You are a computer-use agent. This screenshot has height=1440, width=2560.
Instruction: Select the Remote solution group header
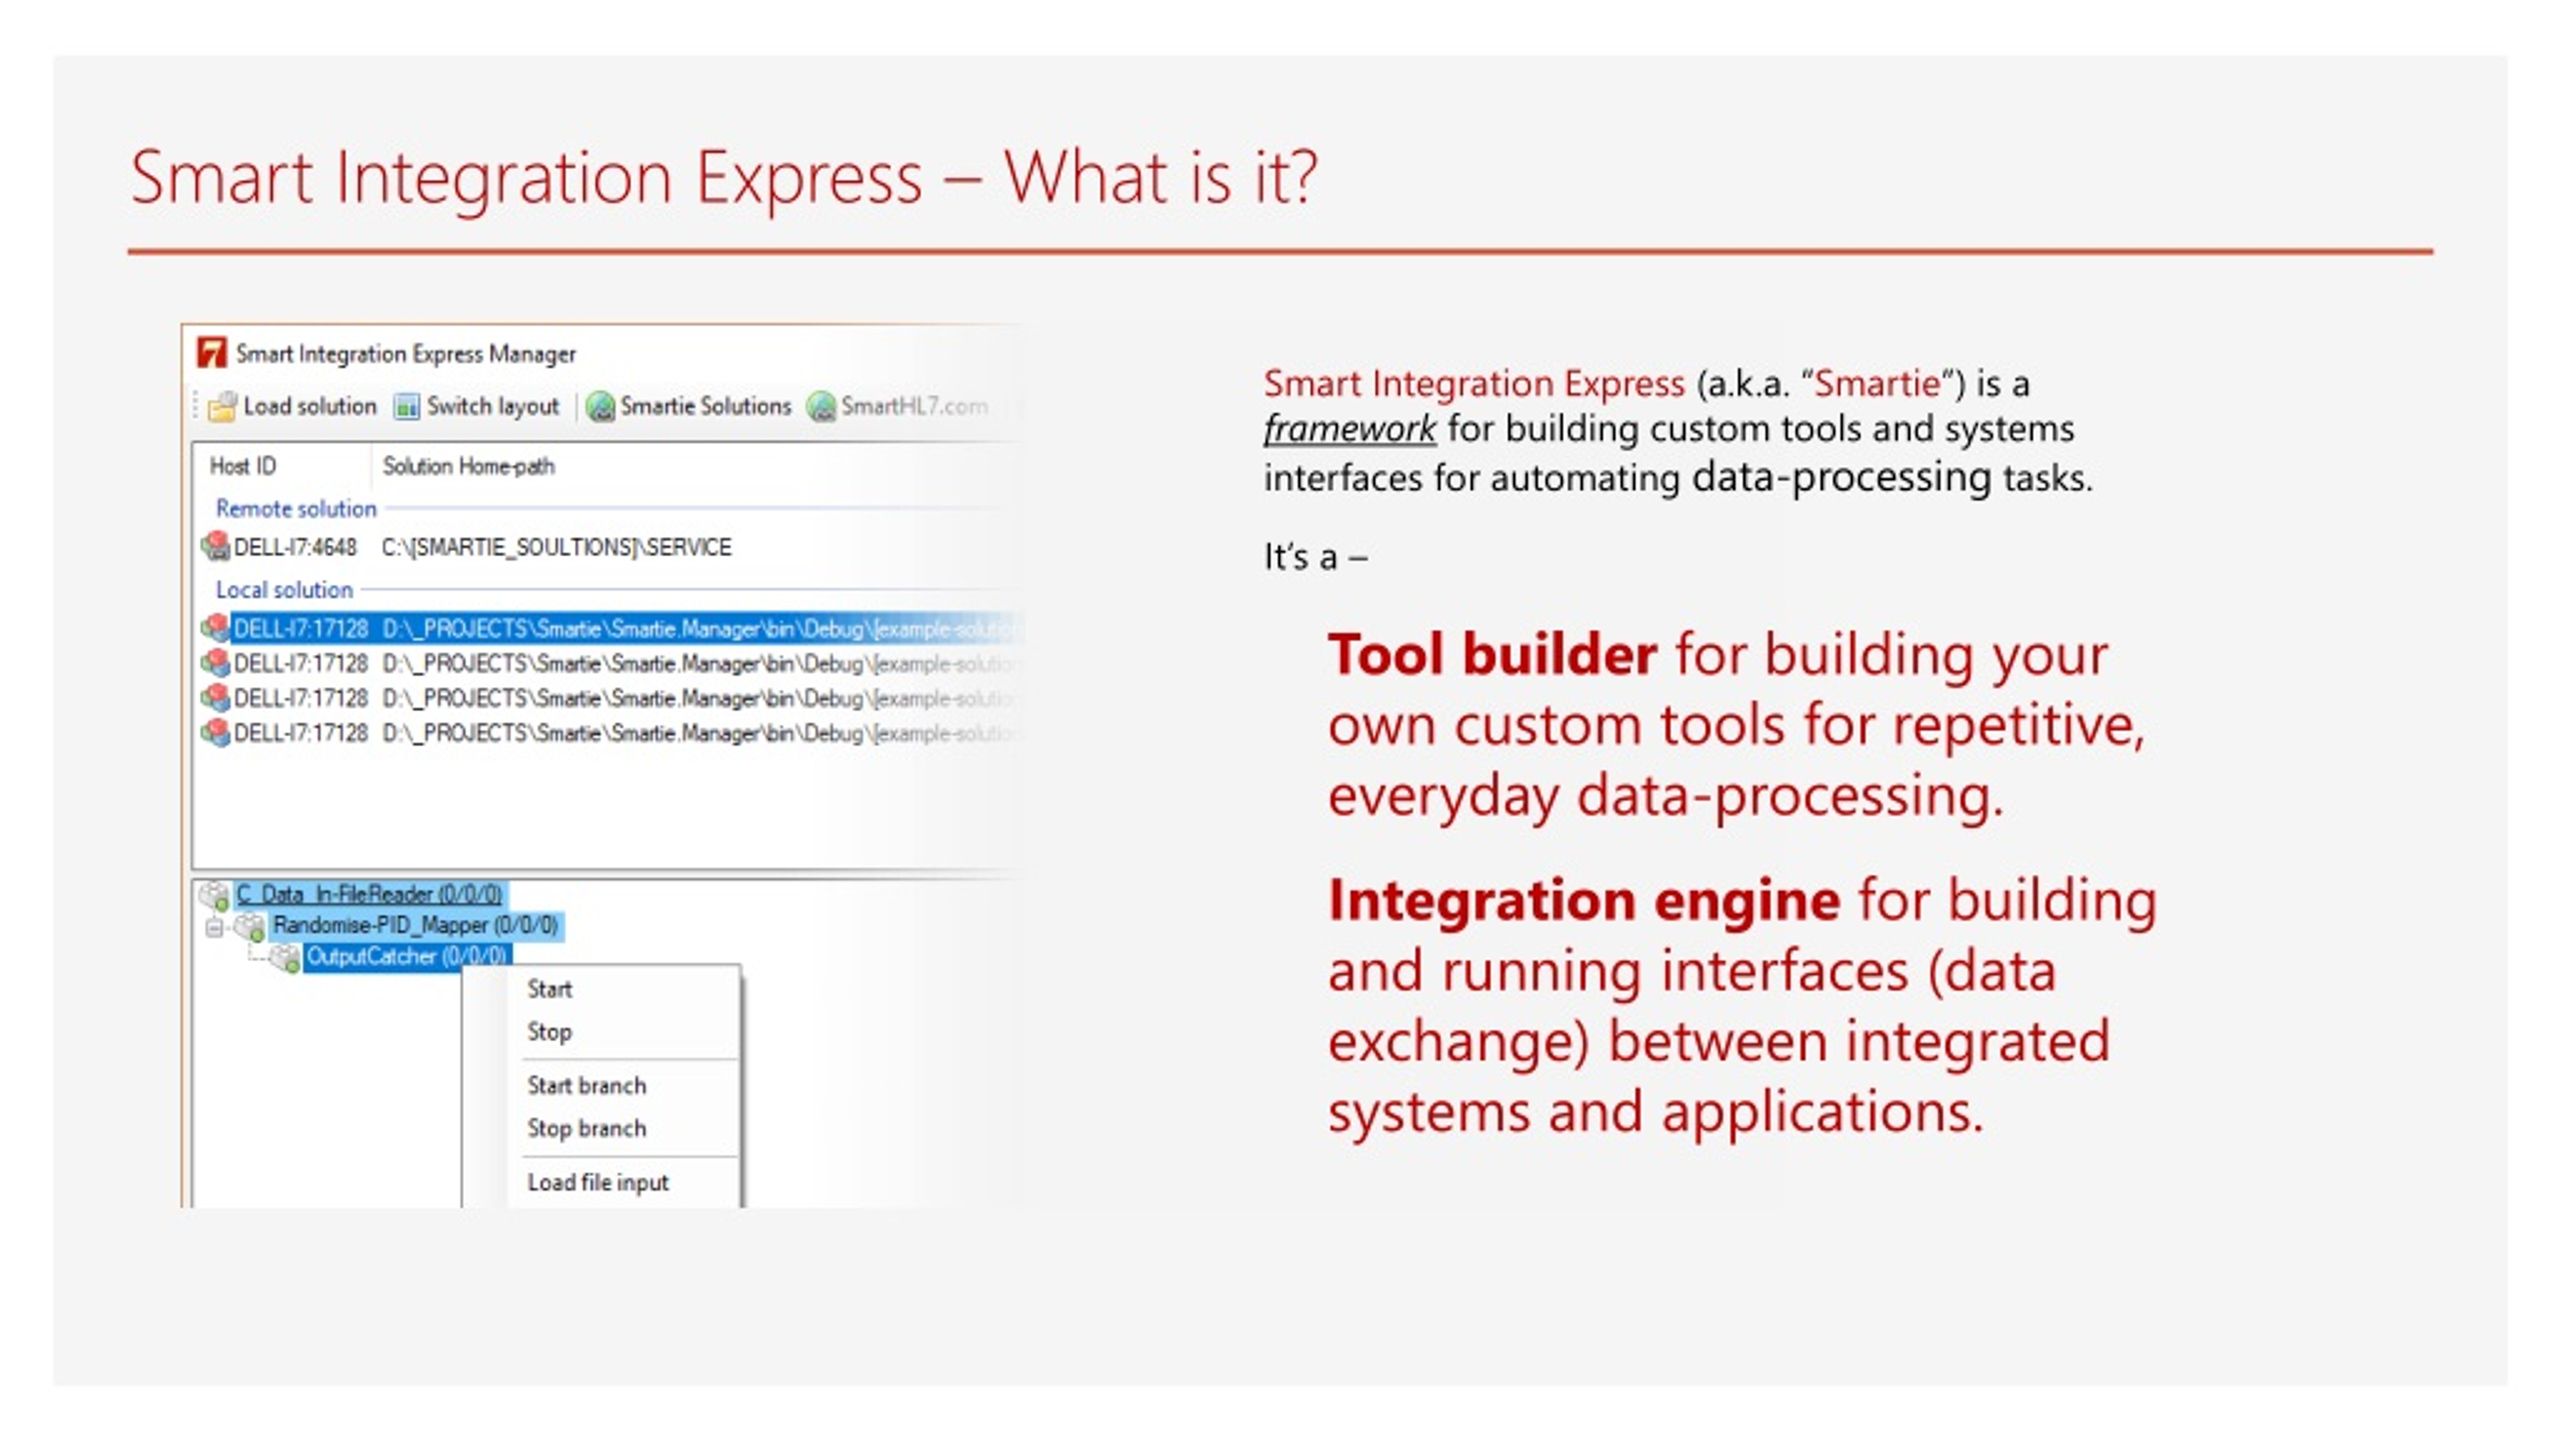point(296,508)
